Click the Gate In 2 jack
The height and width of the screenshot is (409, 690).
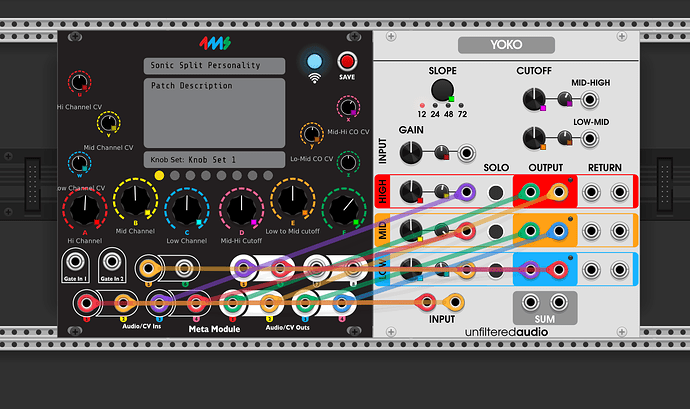tap(112, 262)
